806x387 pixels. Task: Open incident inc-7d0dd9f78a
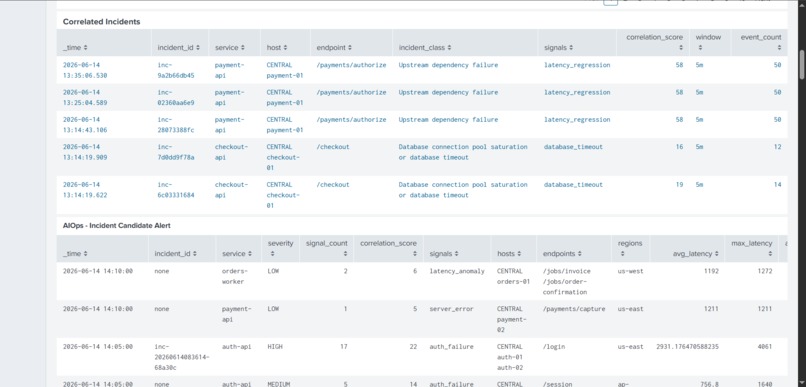[x=176, y=152]
